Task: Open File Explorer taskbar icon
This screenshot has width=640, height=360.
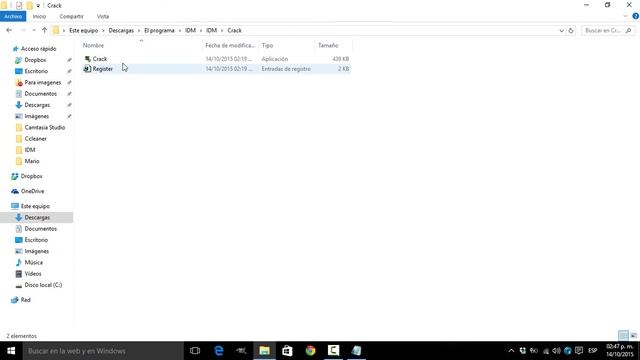Action: tap(264, 351)
